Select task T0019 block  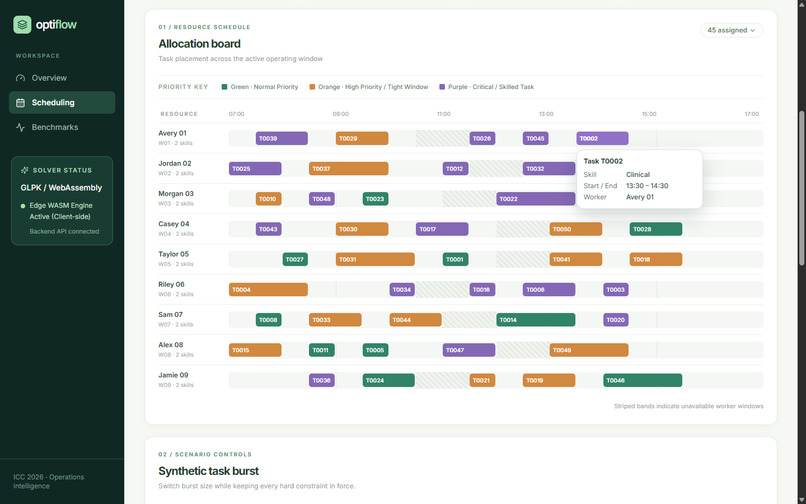(549, 381)
